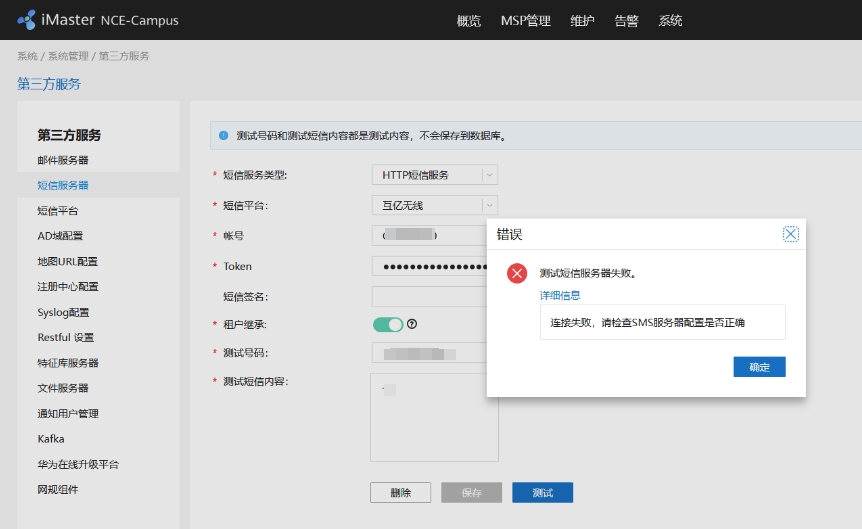Click the 短信签名 input field
The height and width of the screenshot is (529, 862).
(428, 296)
